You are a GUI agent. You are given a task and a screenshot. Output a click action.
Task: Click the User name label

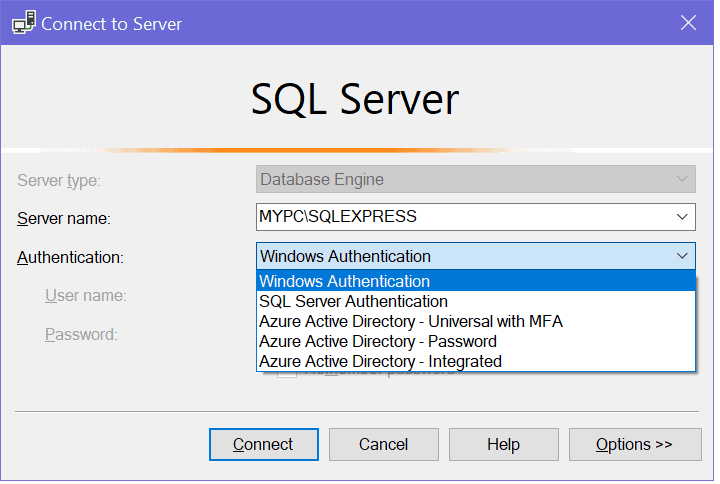click(85, 296)
